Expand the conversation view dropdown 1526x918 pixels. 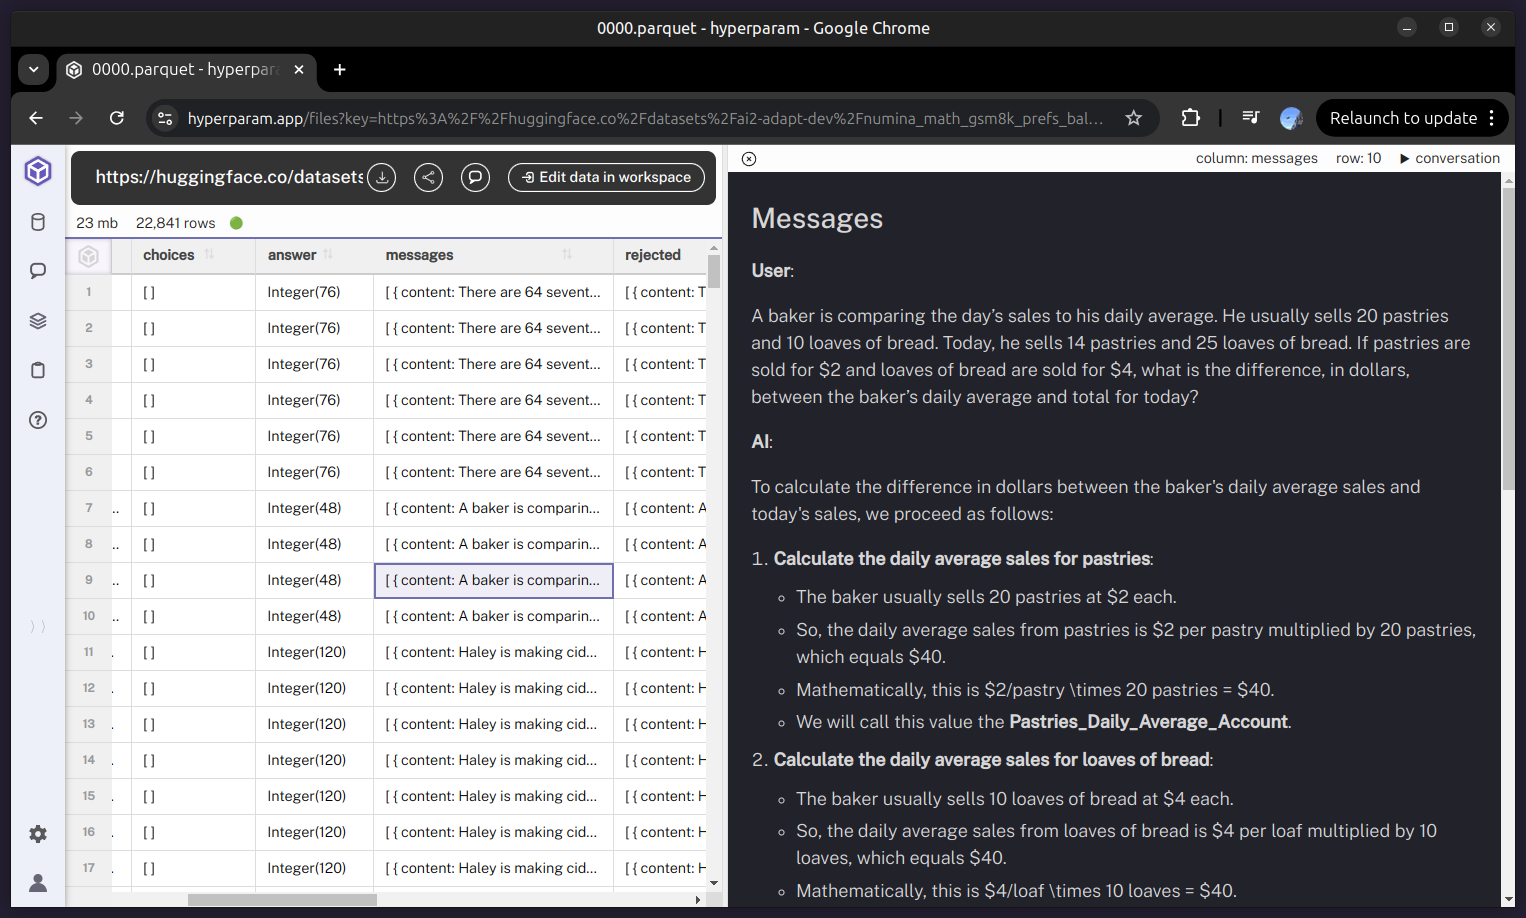[x=1449, y=158]
